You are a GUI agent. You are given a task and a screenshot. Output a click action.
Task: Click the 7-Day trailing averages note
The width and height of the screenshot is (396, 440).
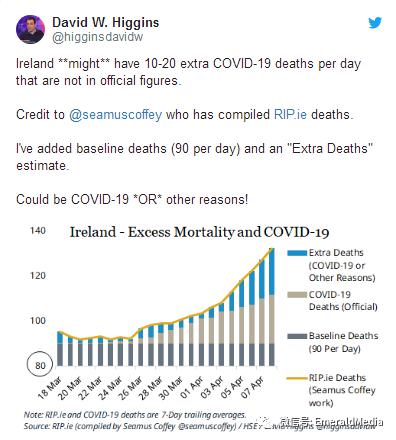(135, 415)
